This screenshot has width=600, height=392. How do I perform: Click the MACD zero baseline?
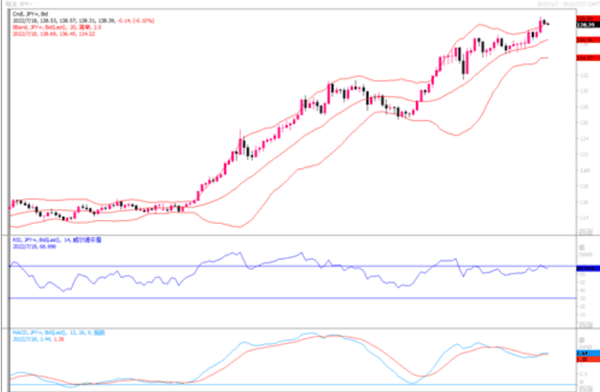click(293, 385)
